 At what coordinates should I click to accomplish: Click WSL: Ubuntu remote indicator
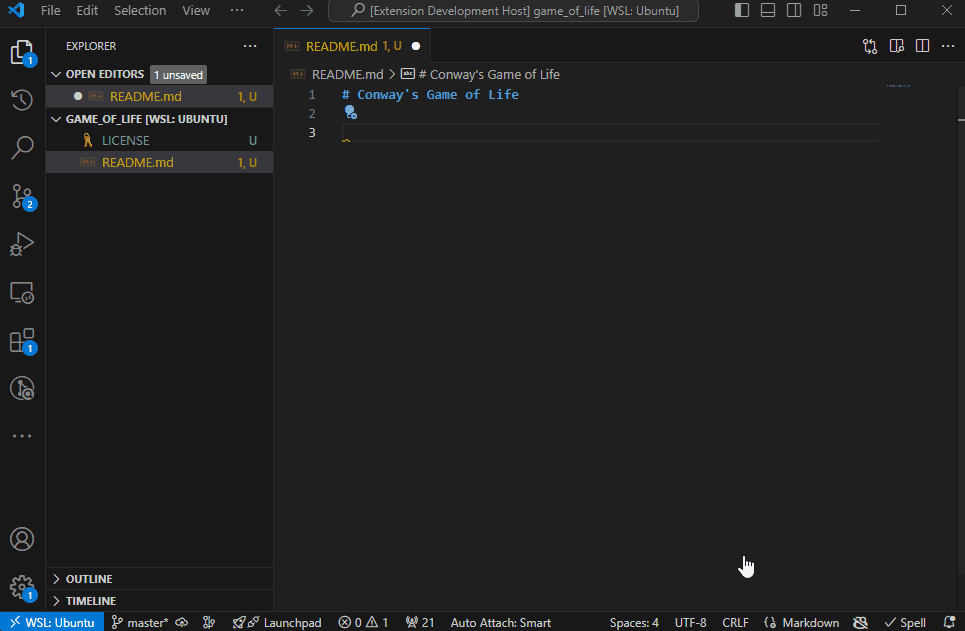click(52, 622)
